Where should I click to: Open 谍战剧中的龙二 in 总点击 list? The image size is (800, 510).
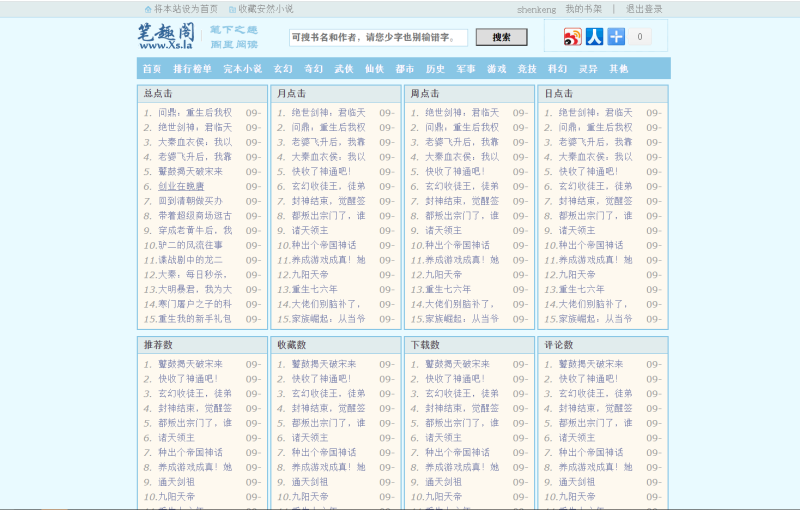[190, 260]
